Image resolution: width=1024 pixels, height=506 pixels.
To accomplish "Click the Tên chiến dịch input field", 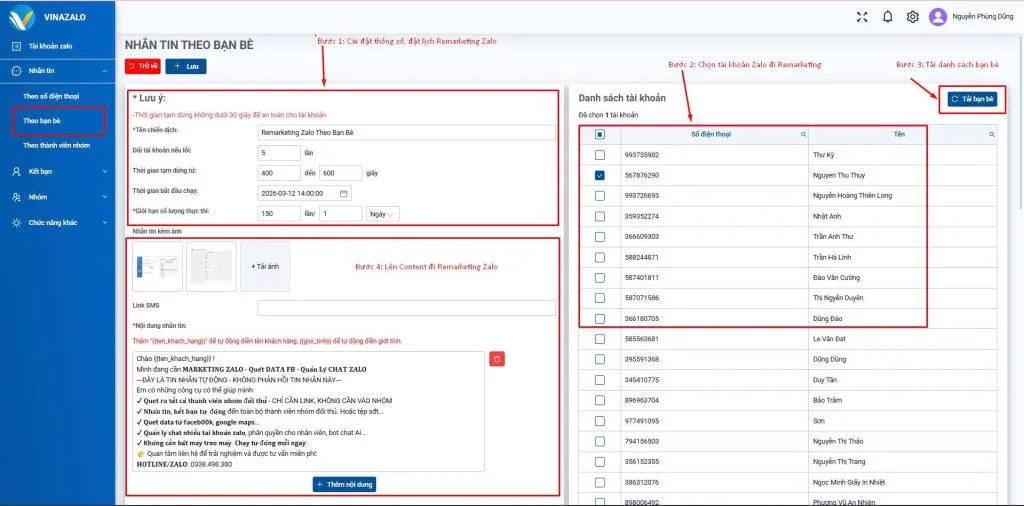I will pos(405,132).
